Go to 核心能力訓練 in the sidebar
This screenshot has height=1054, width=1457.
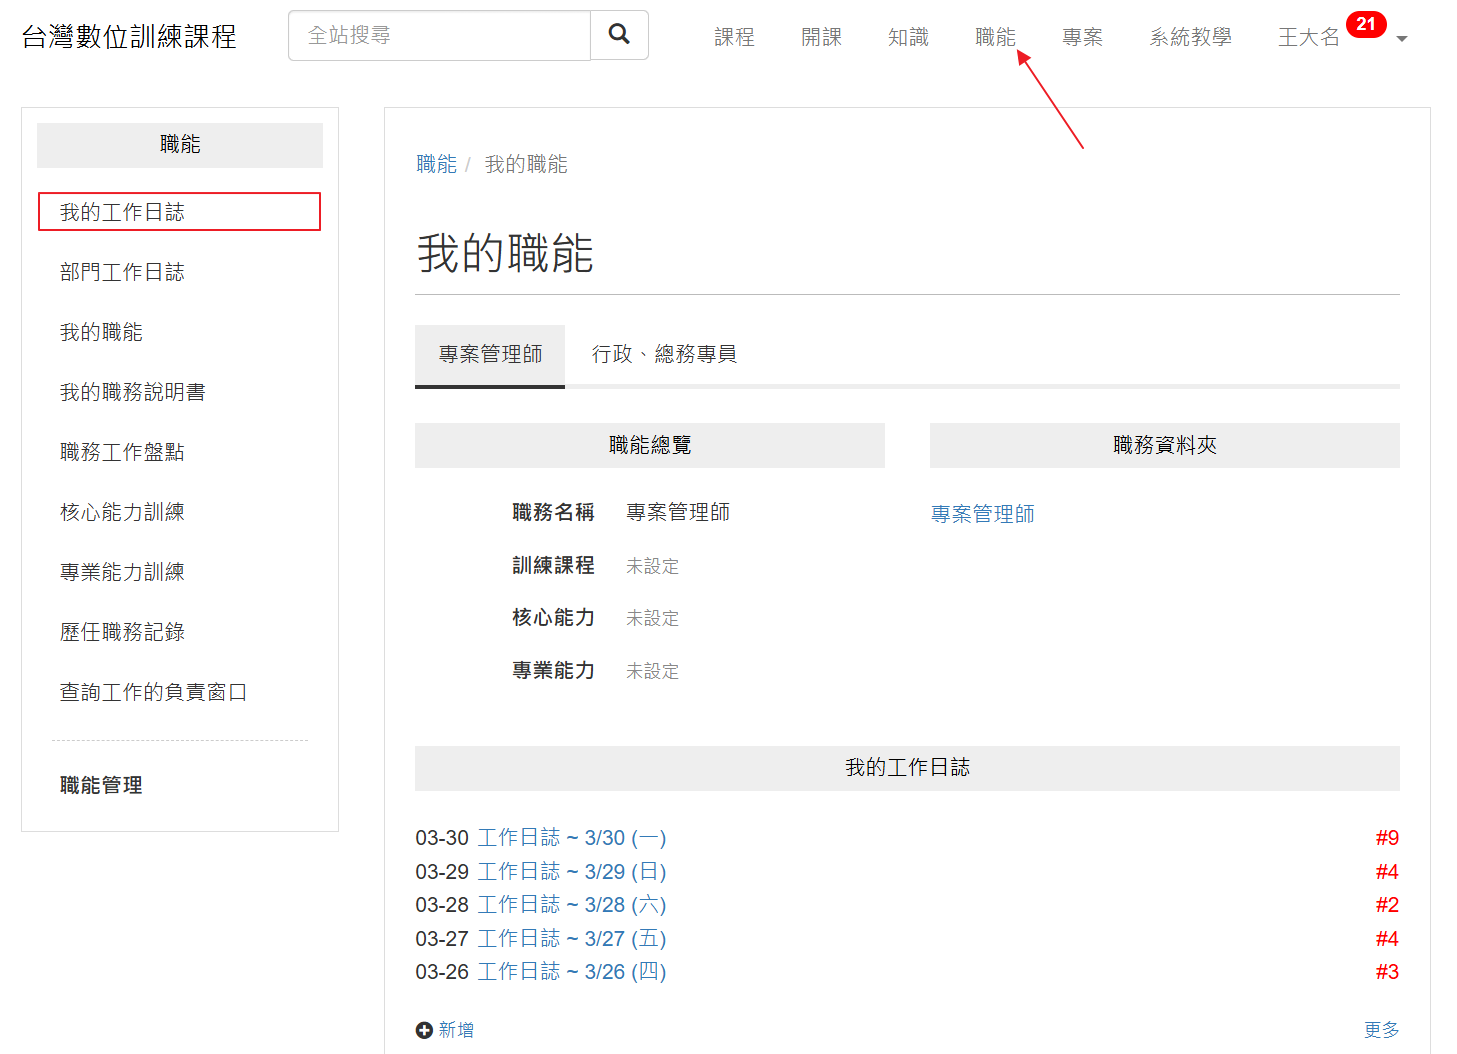coord(122,512)
